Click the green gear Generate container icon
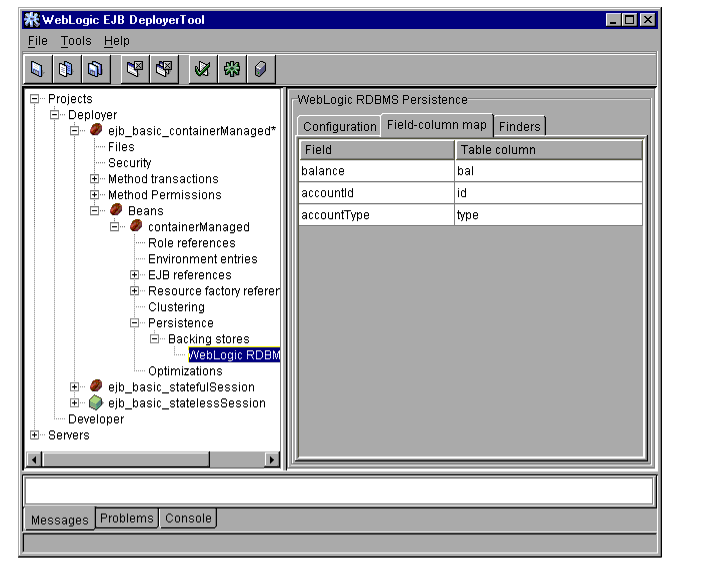 (232, 69)
